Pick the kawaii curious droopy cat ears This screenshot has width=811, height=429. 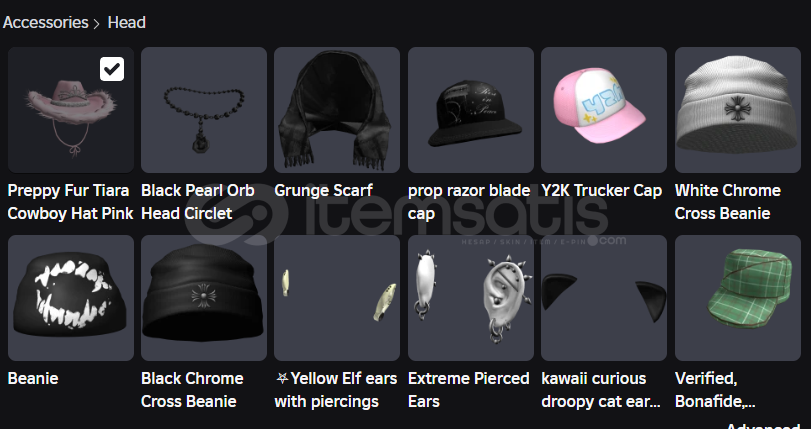tap(604, 298)
